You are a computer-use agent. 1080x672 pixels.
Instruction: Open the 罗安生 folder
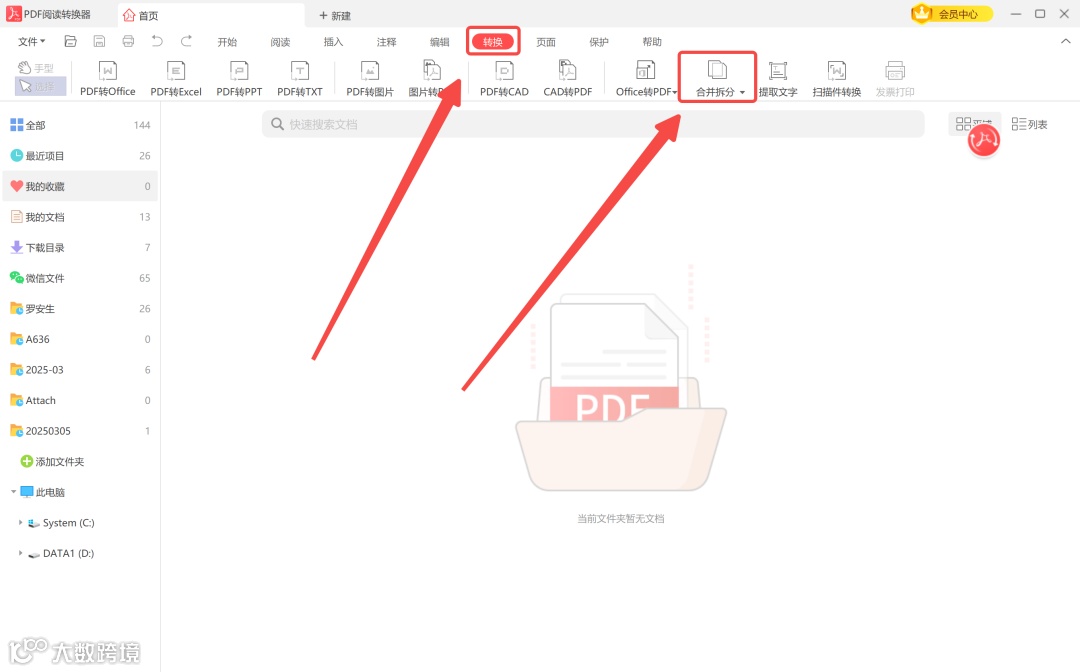click(80, 308)
